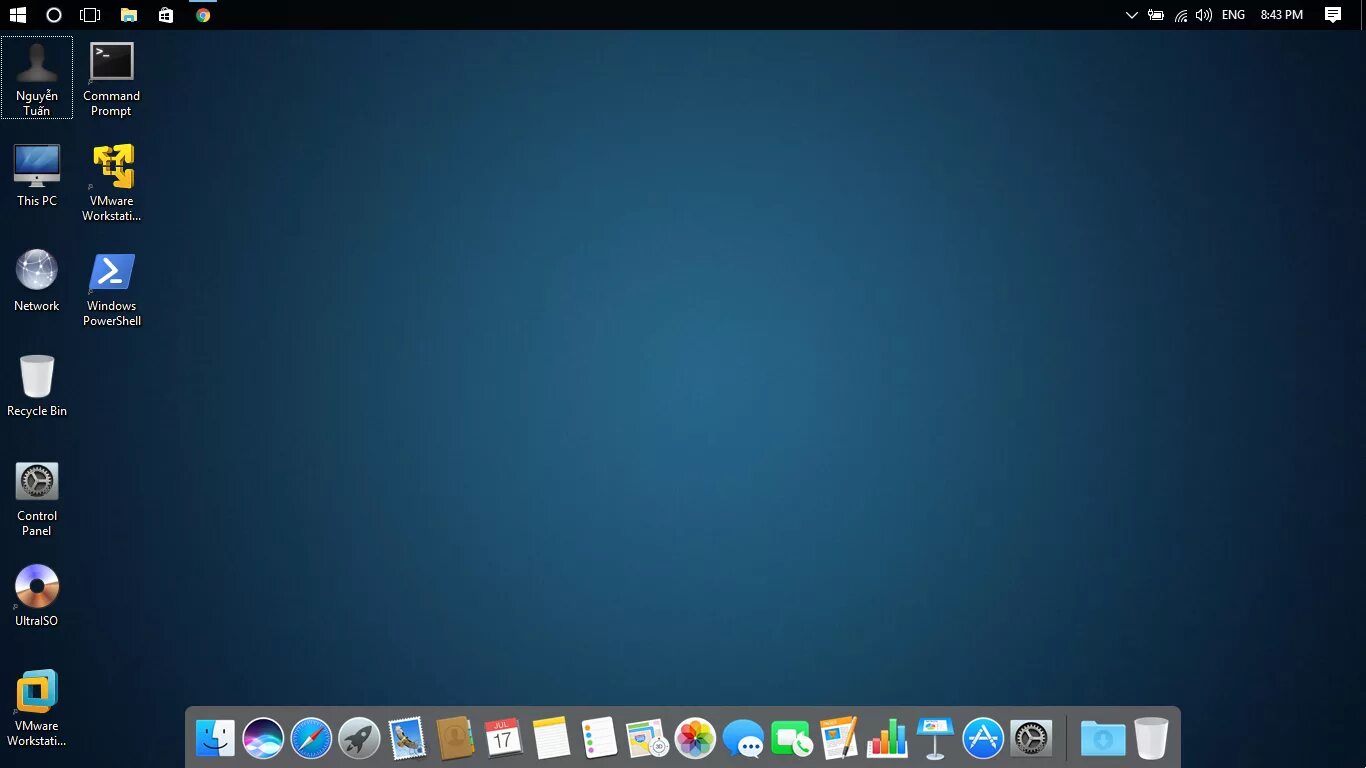The width and height of the screenshot is (1366, 768).
Task: Open System Preferences gear in dock
Action: [1031, 739]
